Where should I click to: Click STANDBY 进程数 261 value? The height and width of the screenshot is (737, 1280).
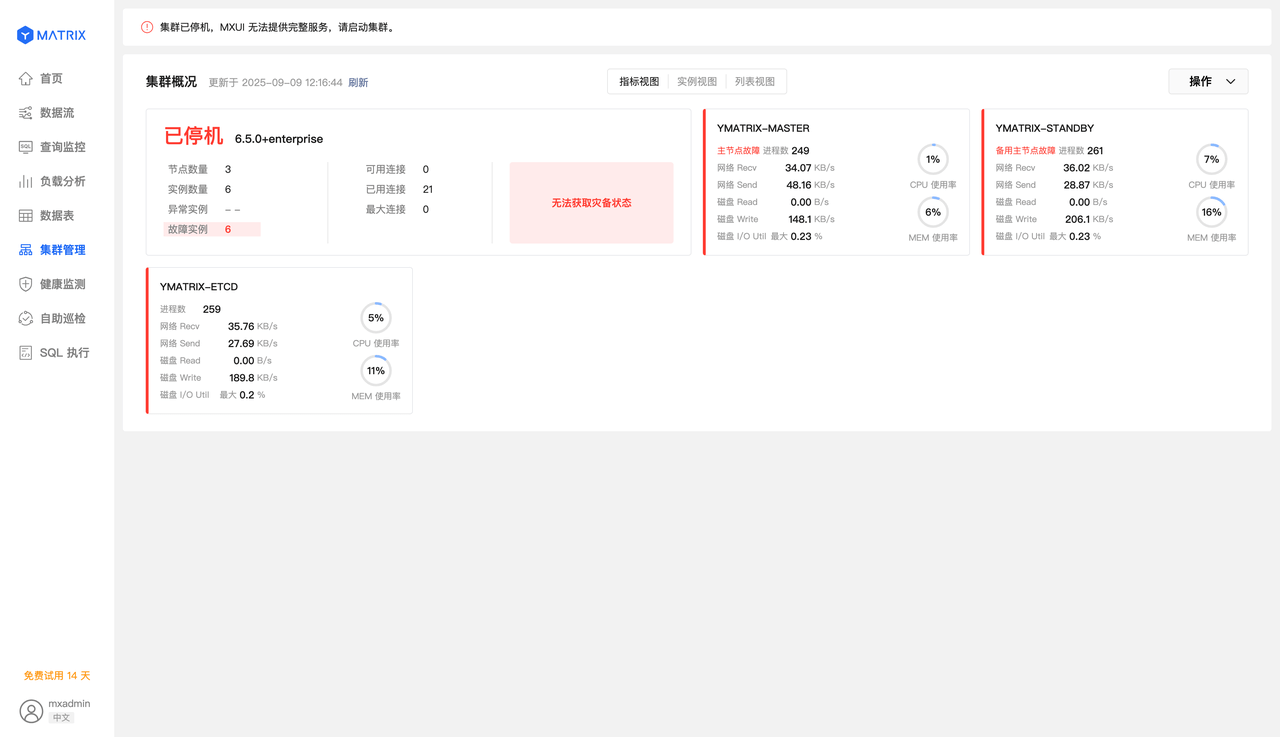pos(1095,151)
